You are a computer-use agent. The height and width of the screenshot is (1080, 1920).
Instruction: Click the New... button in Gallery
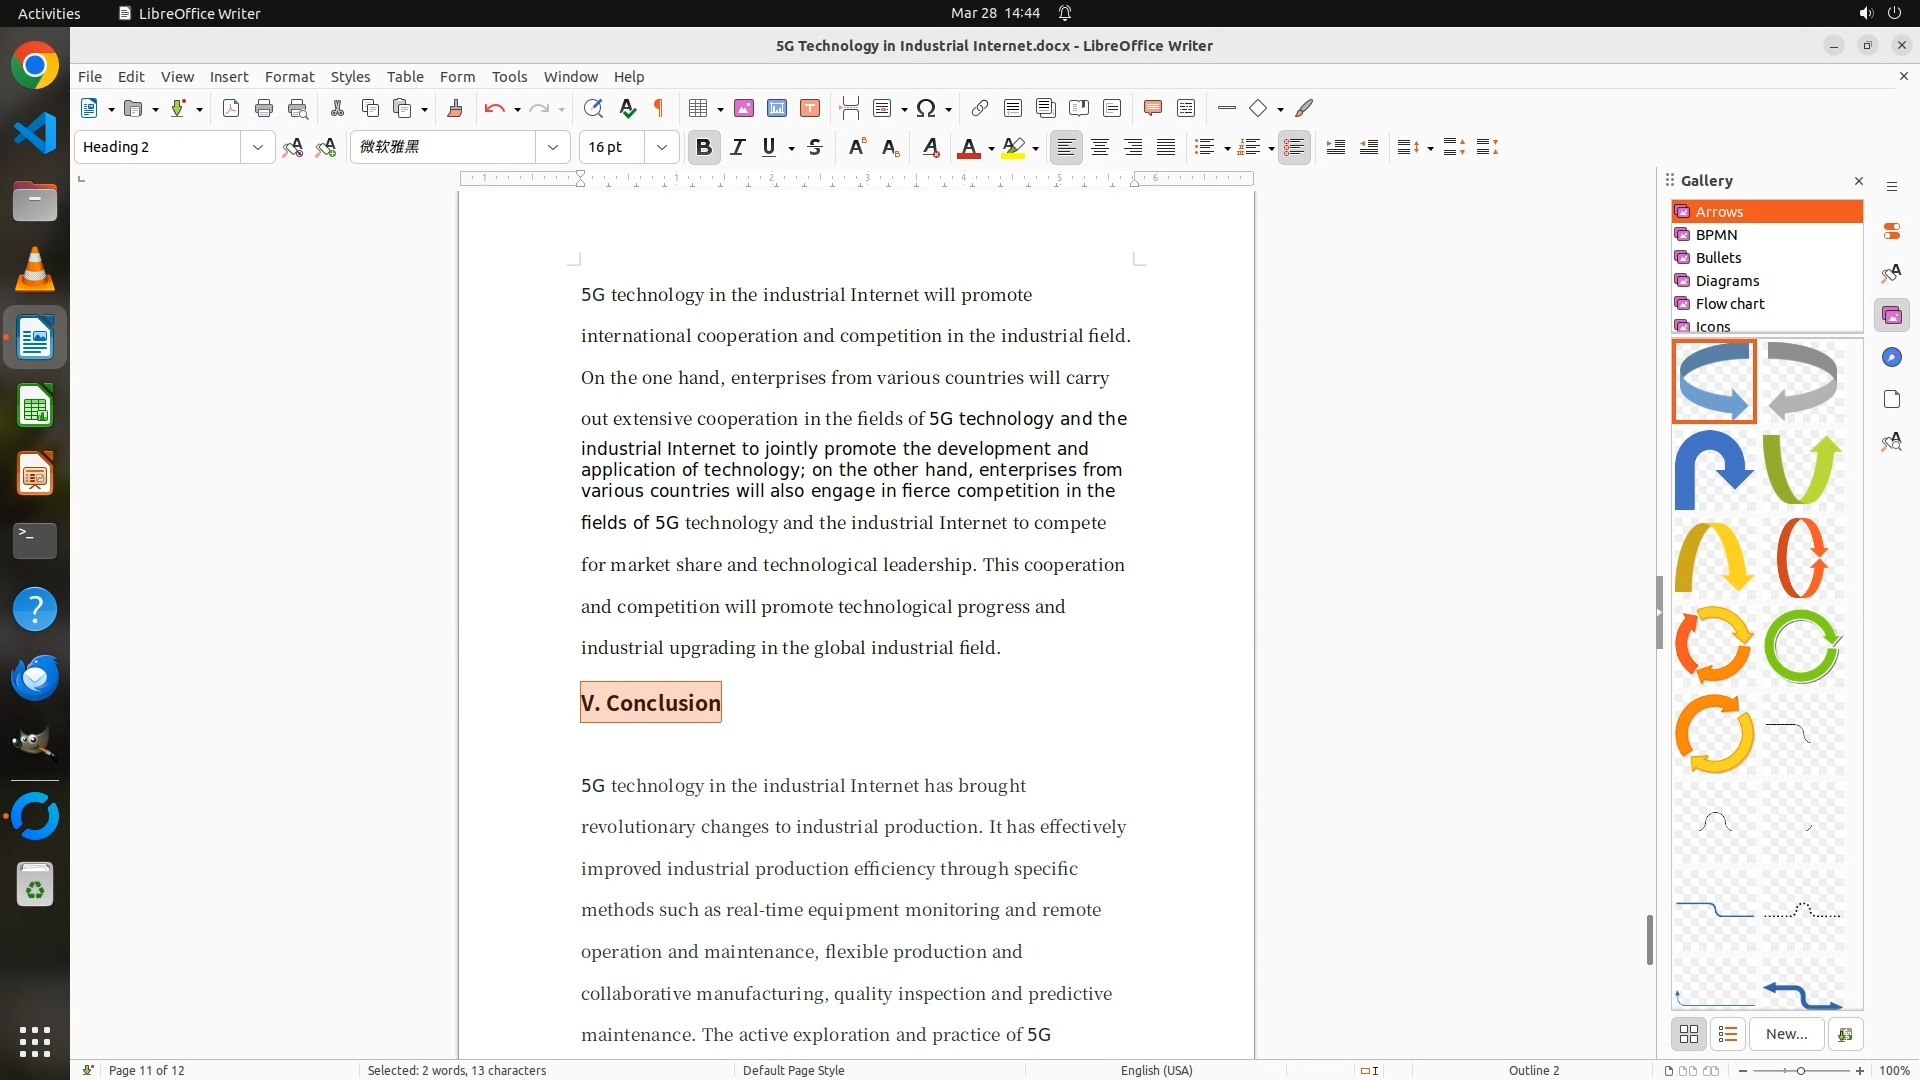click(1786, 1034)
